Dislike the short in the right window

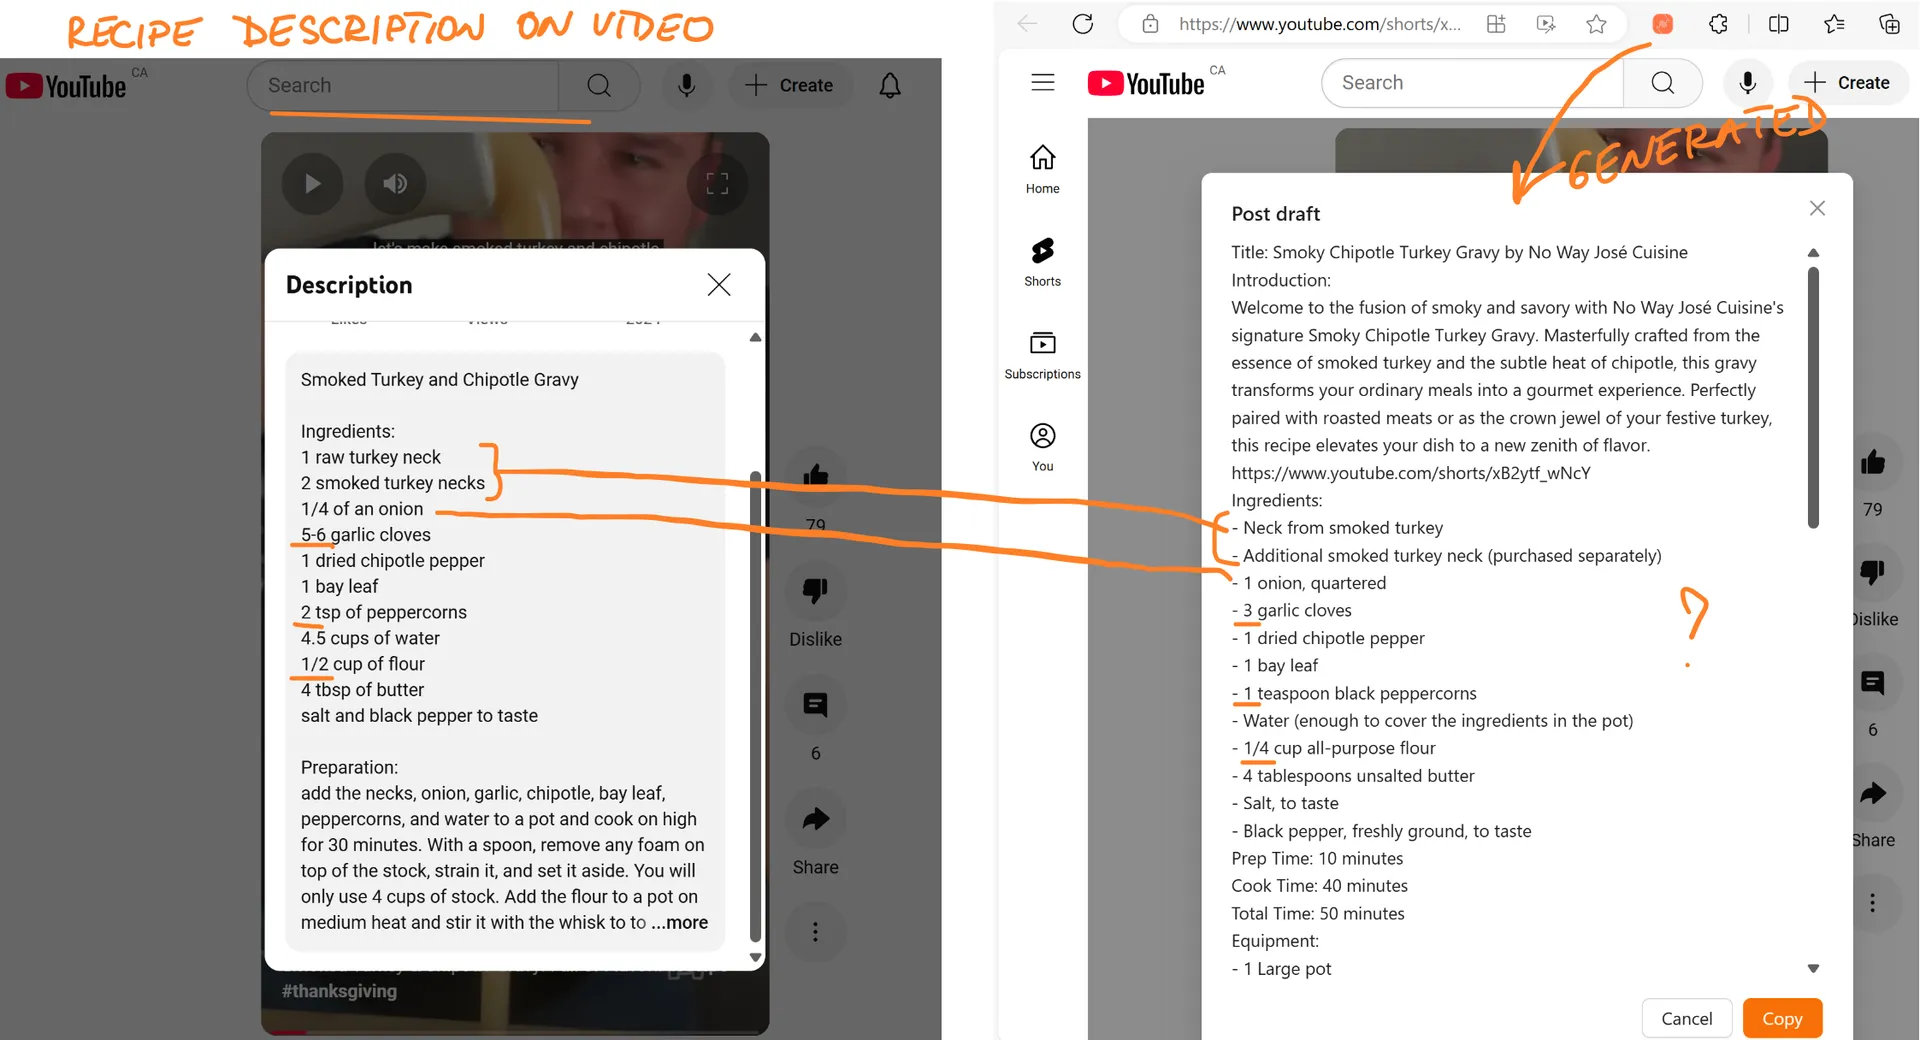pos(1873,572)
